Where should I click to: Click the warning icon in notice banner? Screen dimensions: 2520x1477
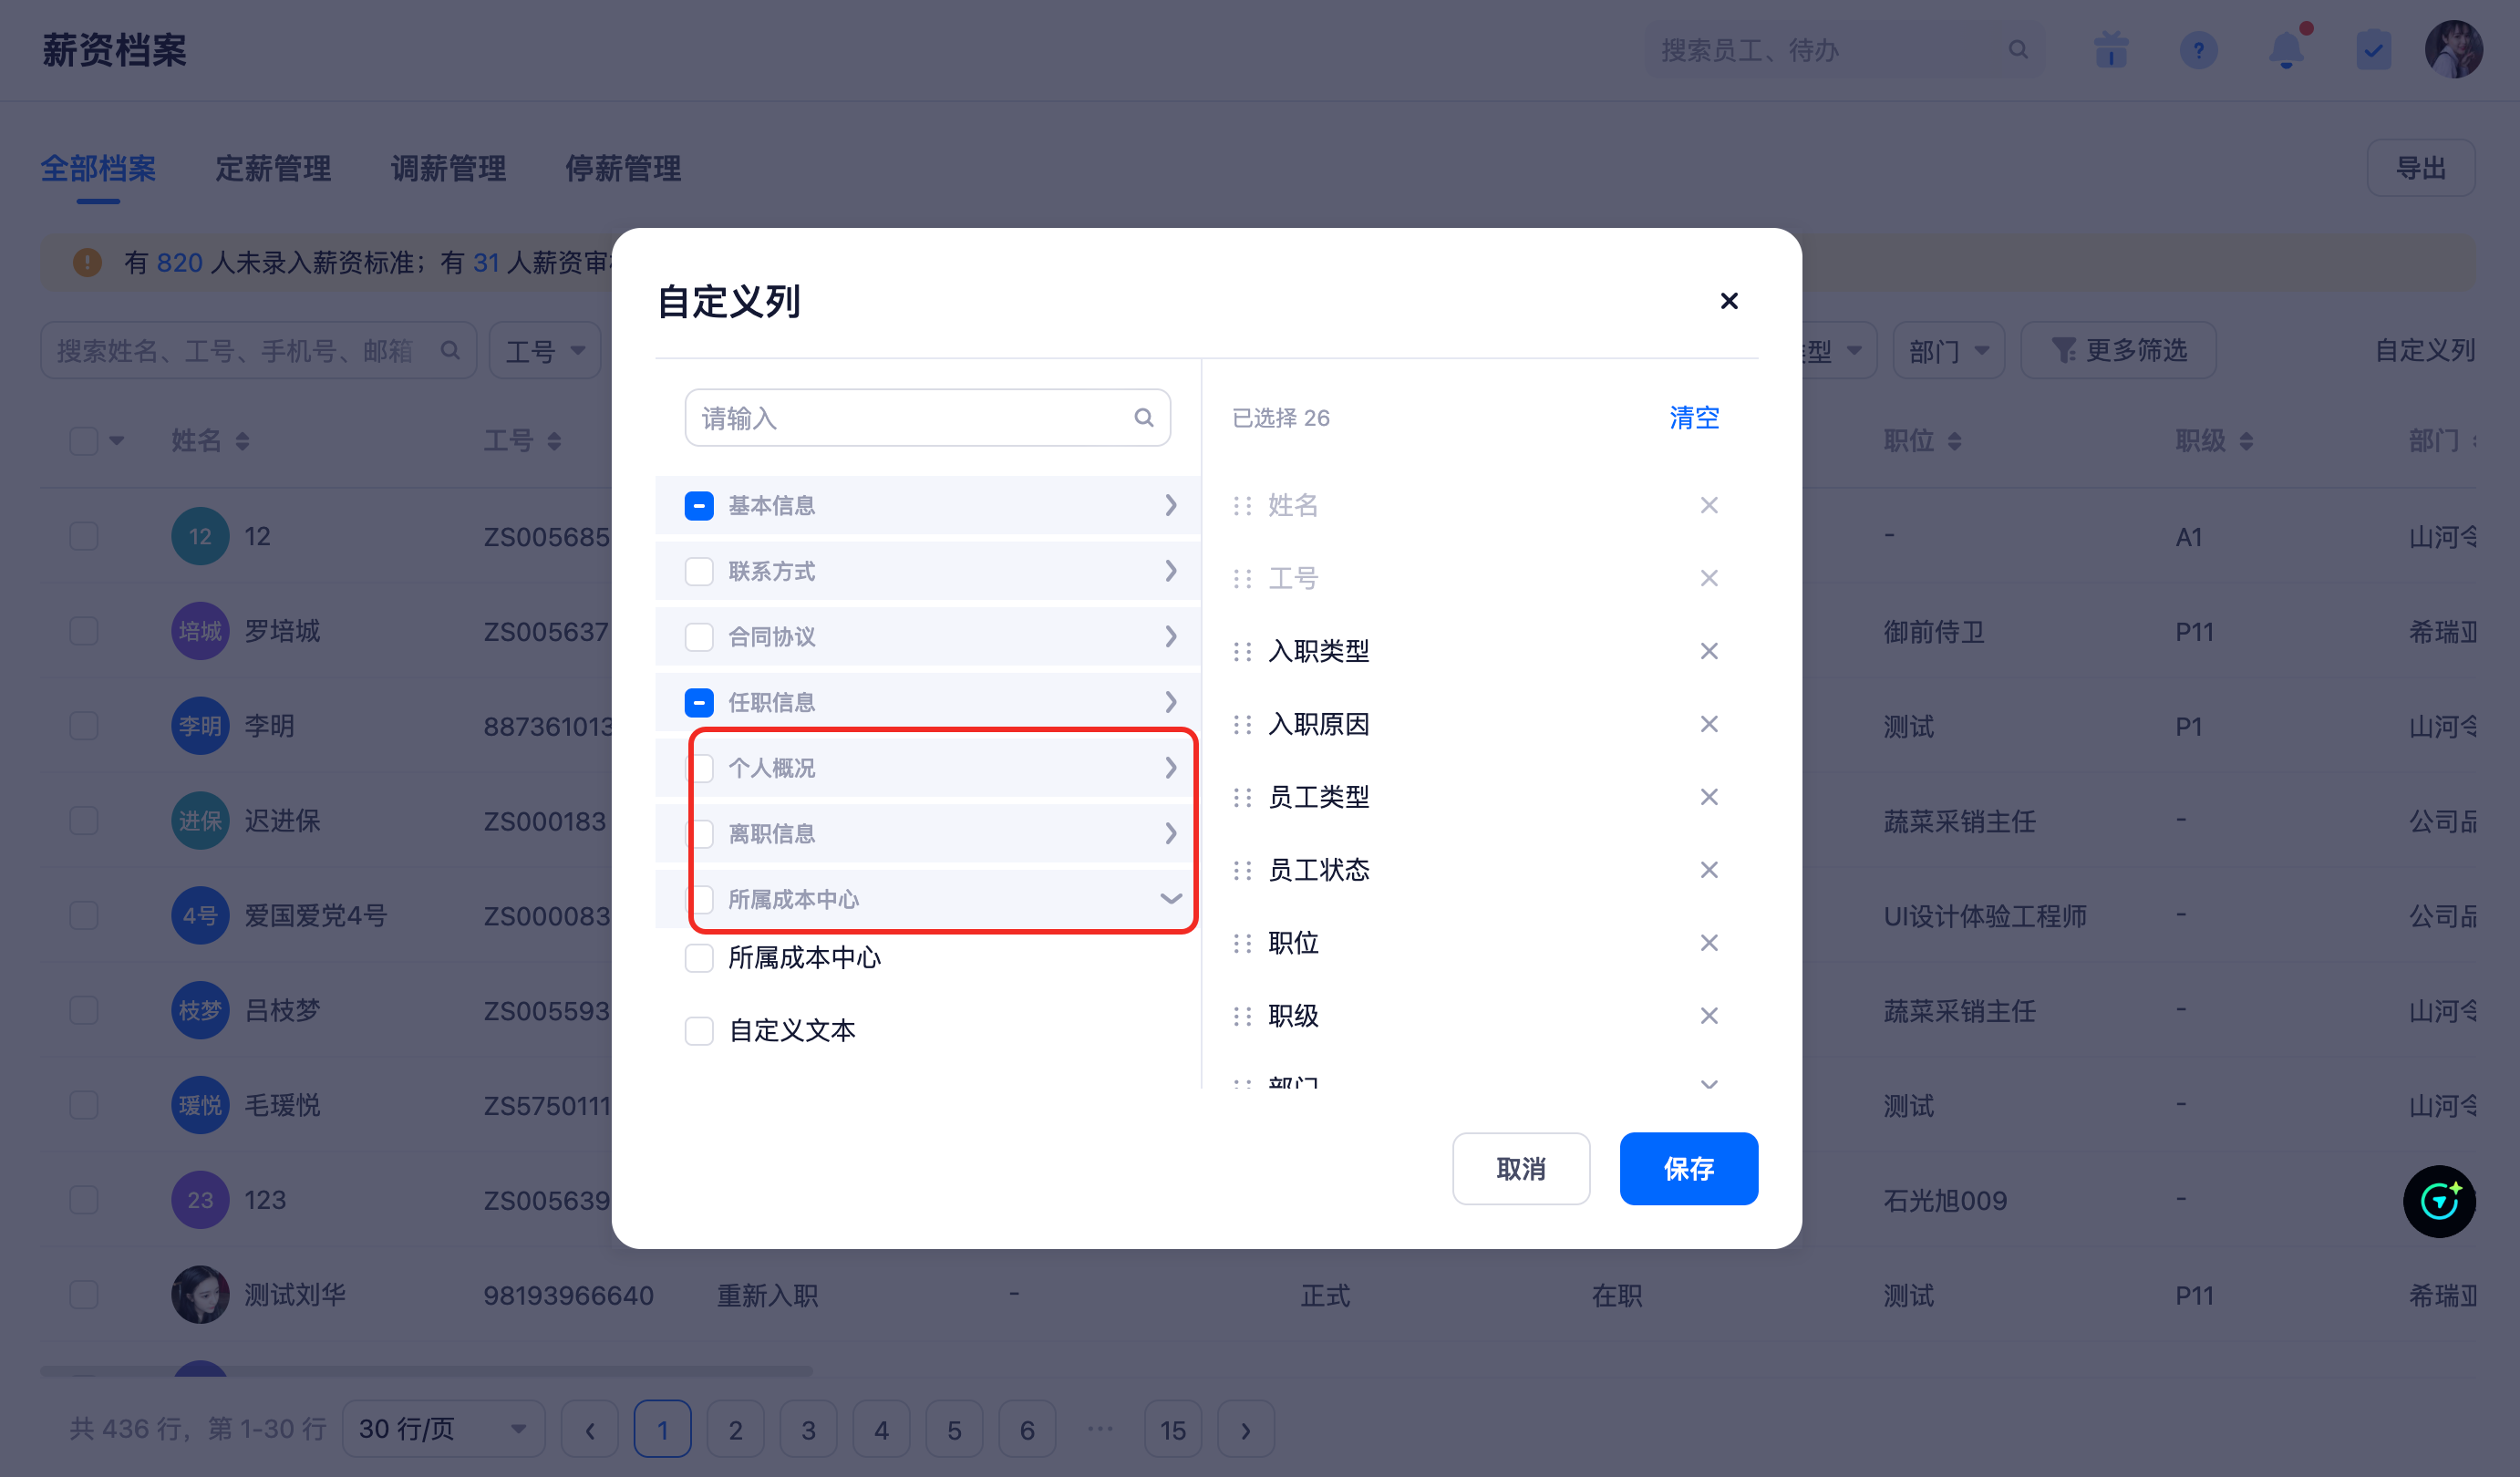(x=88, y=263)
